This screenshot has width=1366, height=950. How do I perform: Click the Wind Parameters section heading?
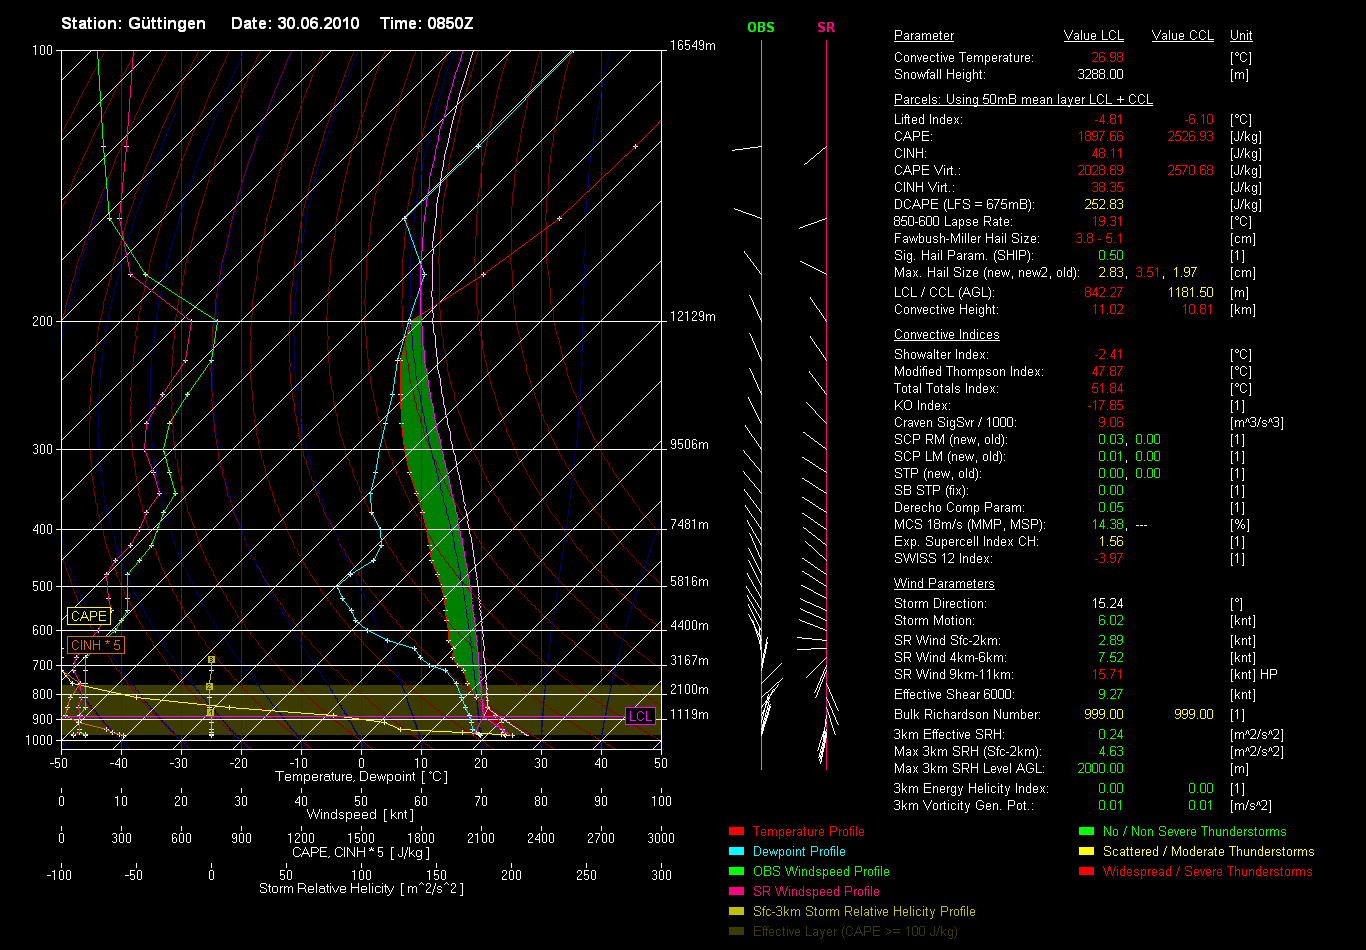[944, 583]
